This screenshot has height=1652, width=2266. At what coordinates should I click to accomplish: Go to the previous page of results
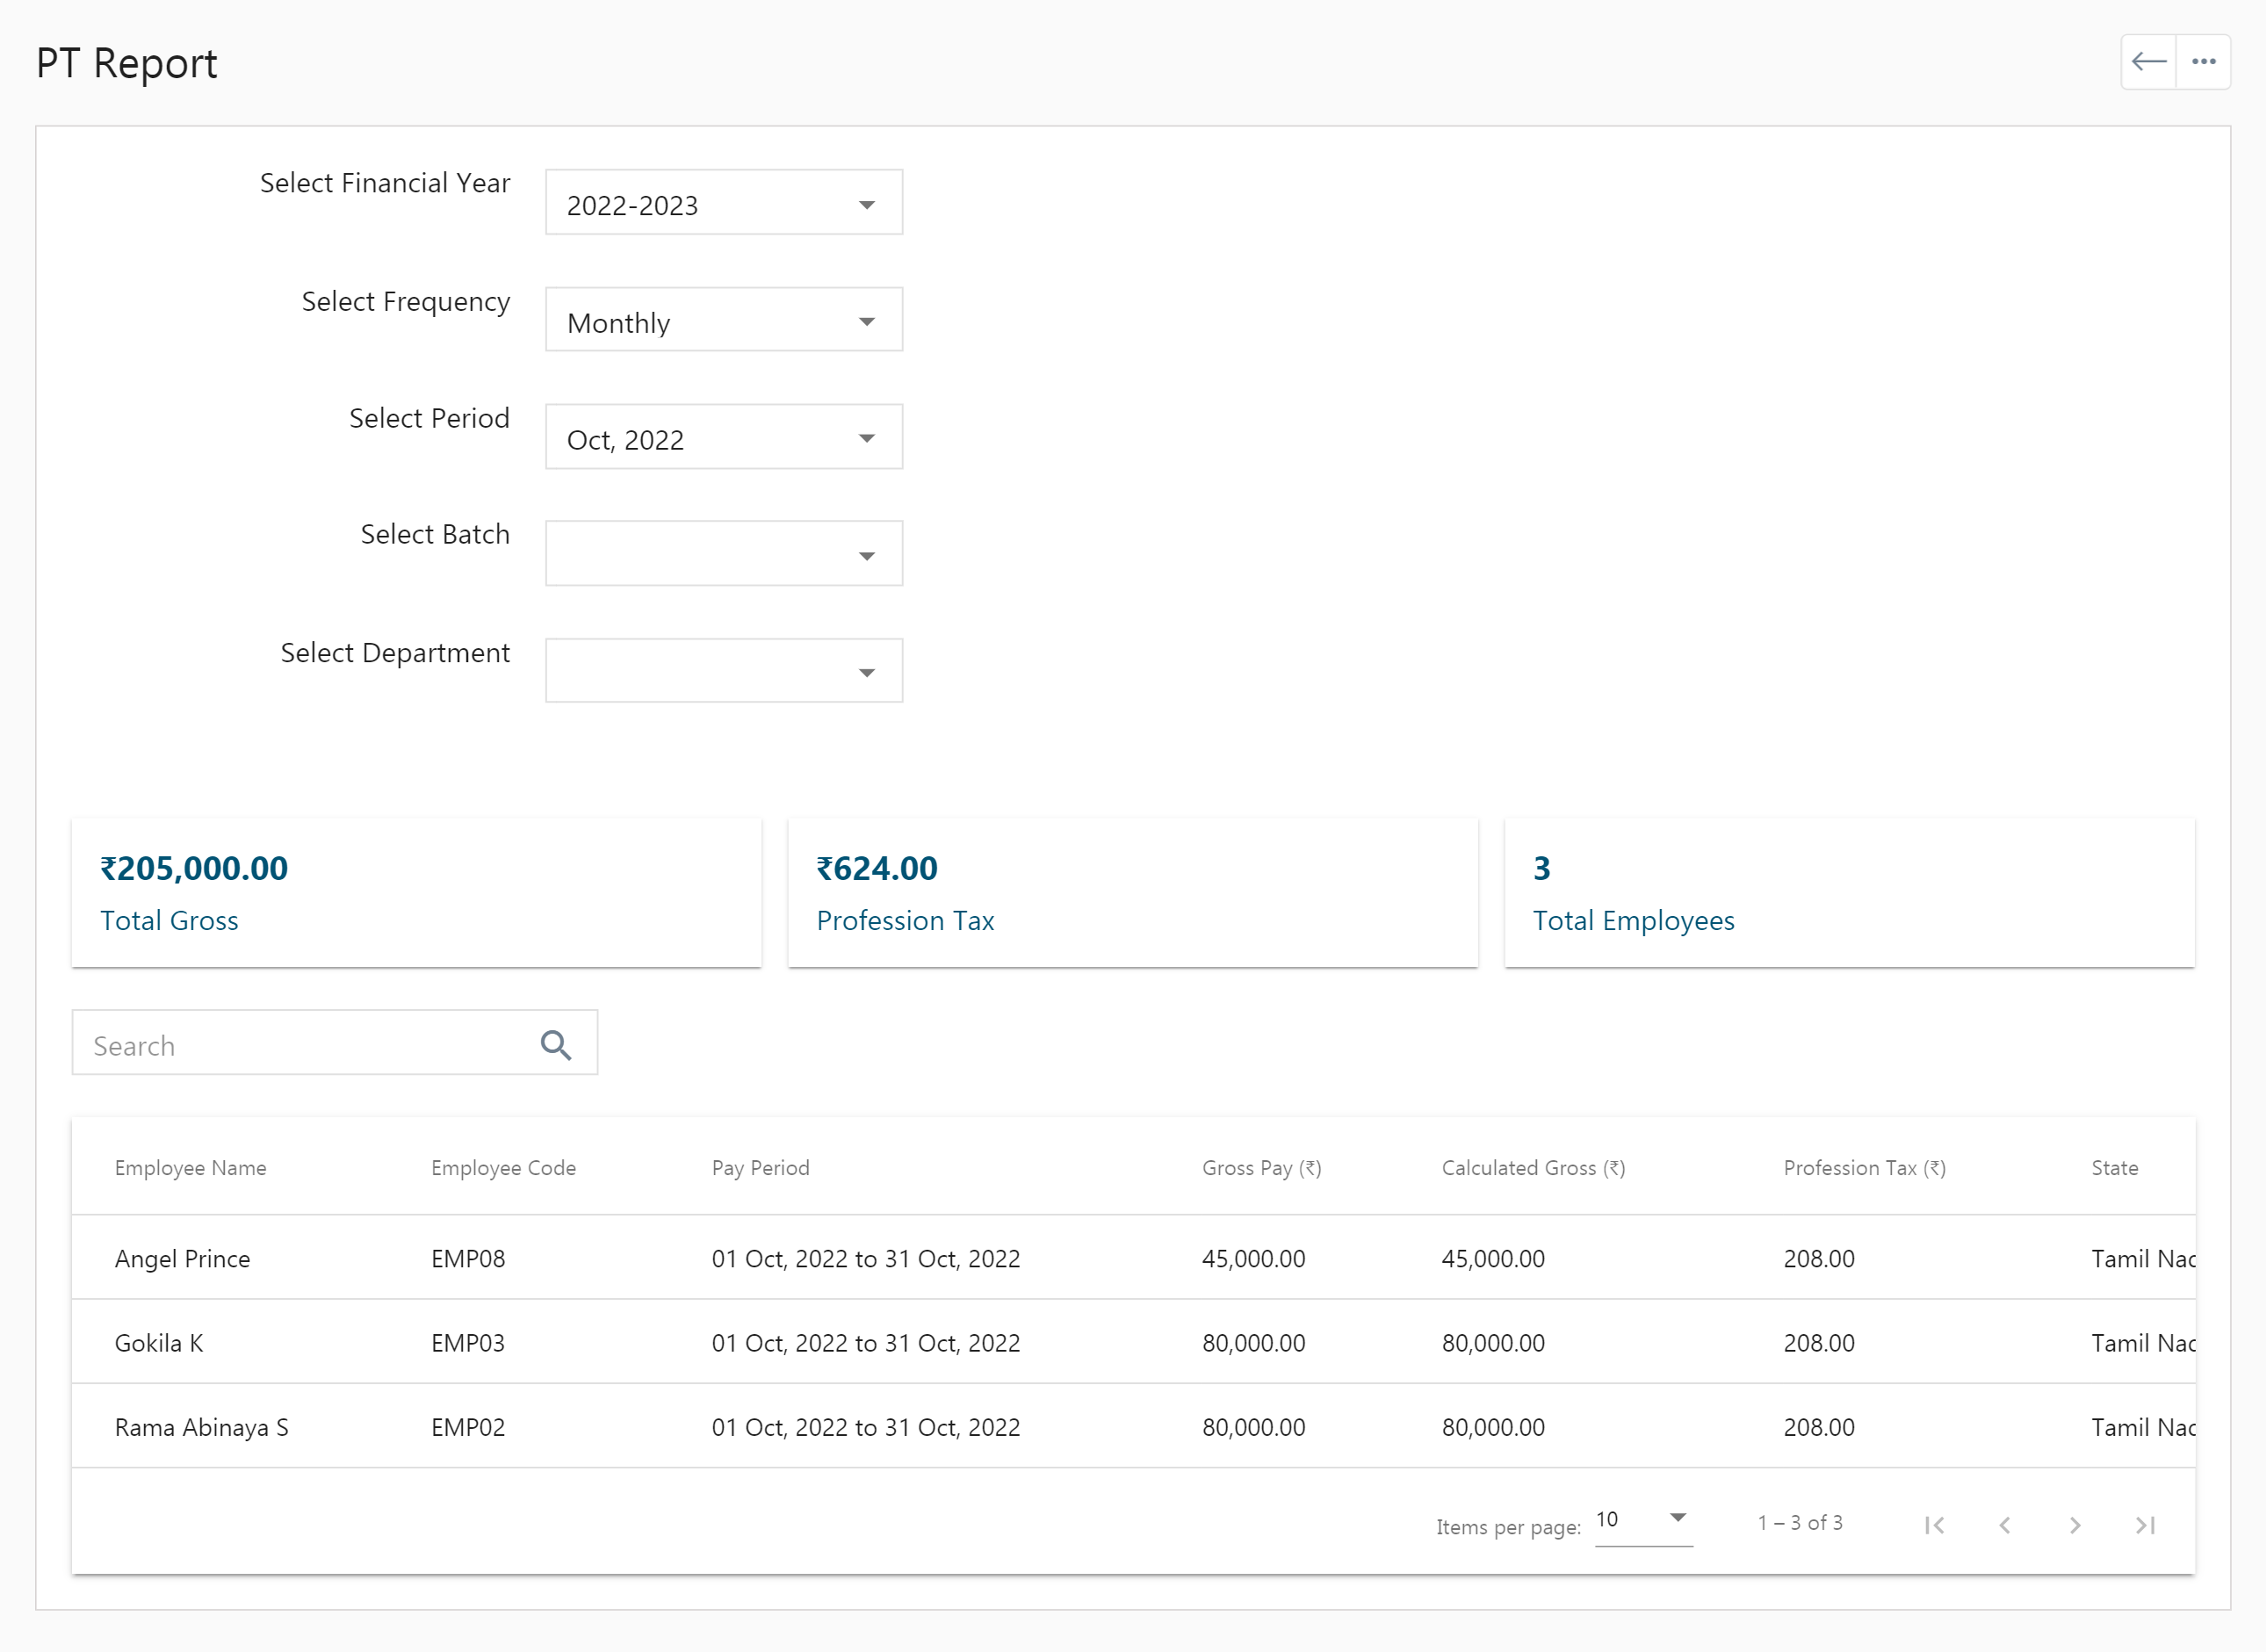[2005, 1525]
